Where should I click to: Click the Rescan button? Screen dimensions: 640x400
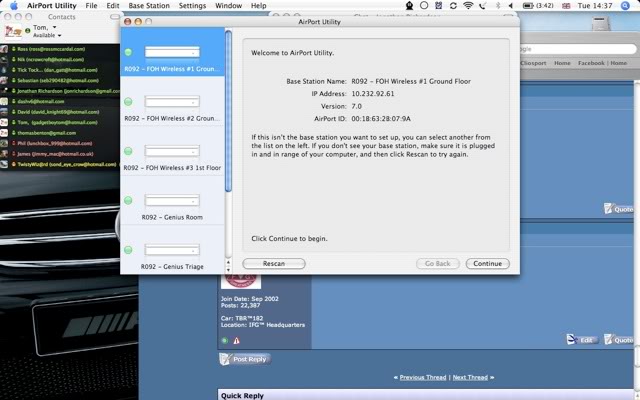coord(273,264)
